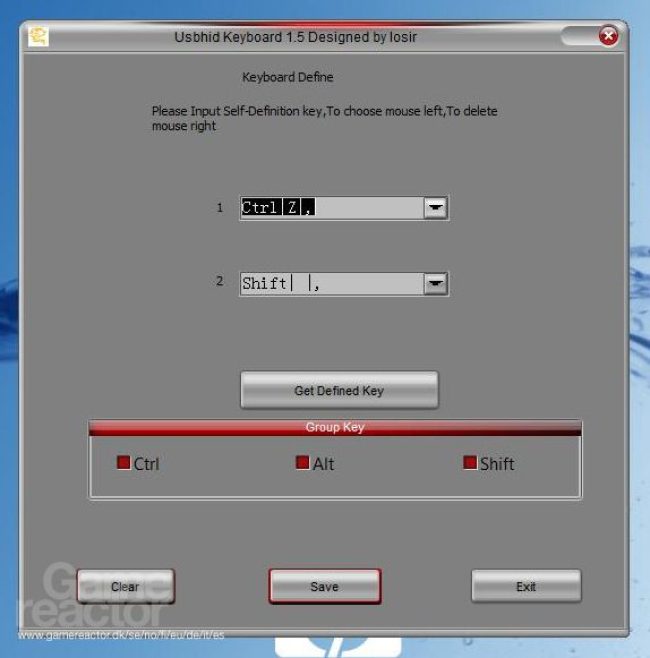Click the Get Defined Key button
This screenshot has width=650, height=658.
(x=339, y=390)
